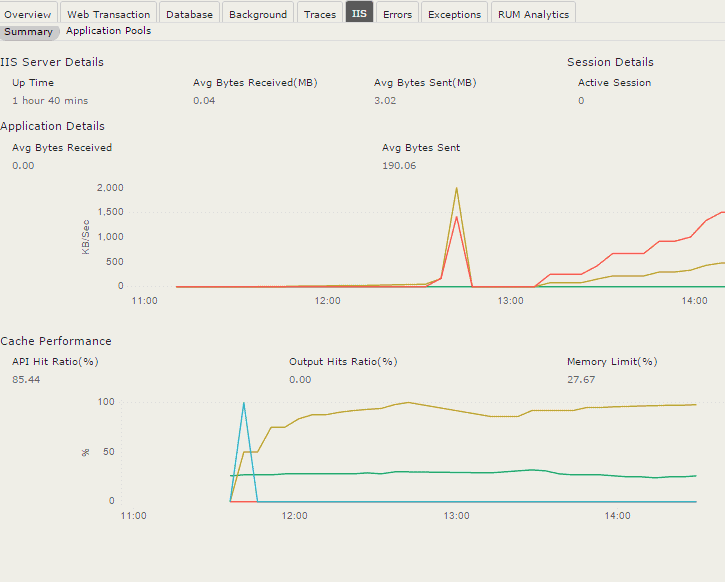Click the Memory Limit value 27.67
Image resolution: width=725 pixels, height=582 pixels.
(581, 380)
